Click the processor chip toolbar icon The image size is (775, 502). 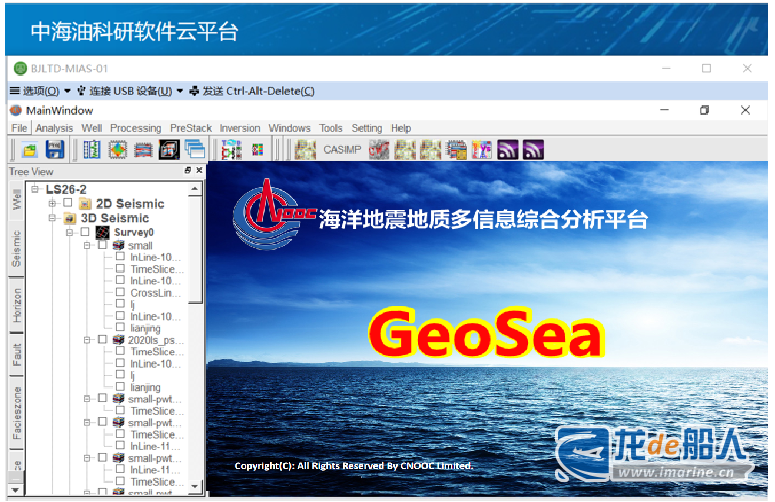click(456, 150)
